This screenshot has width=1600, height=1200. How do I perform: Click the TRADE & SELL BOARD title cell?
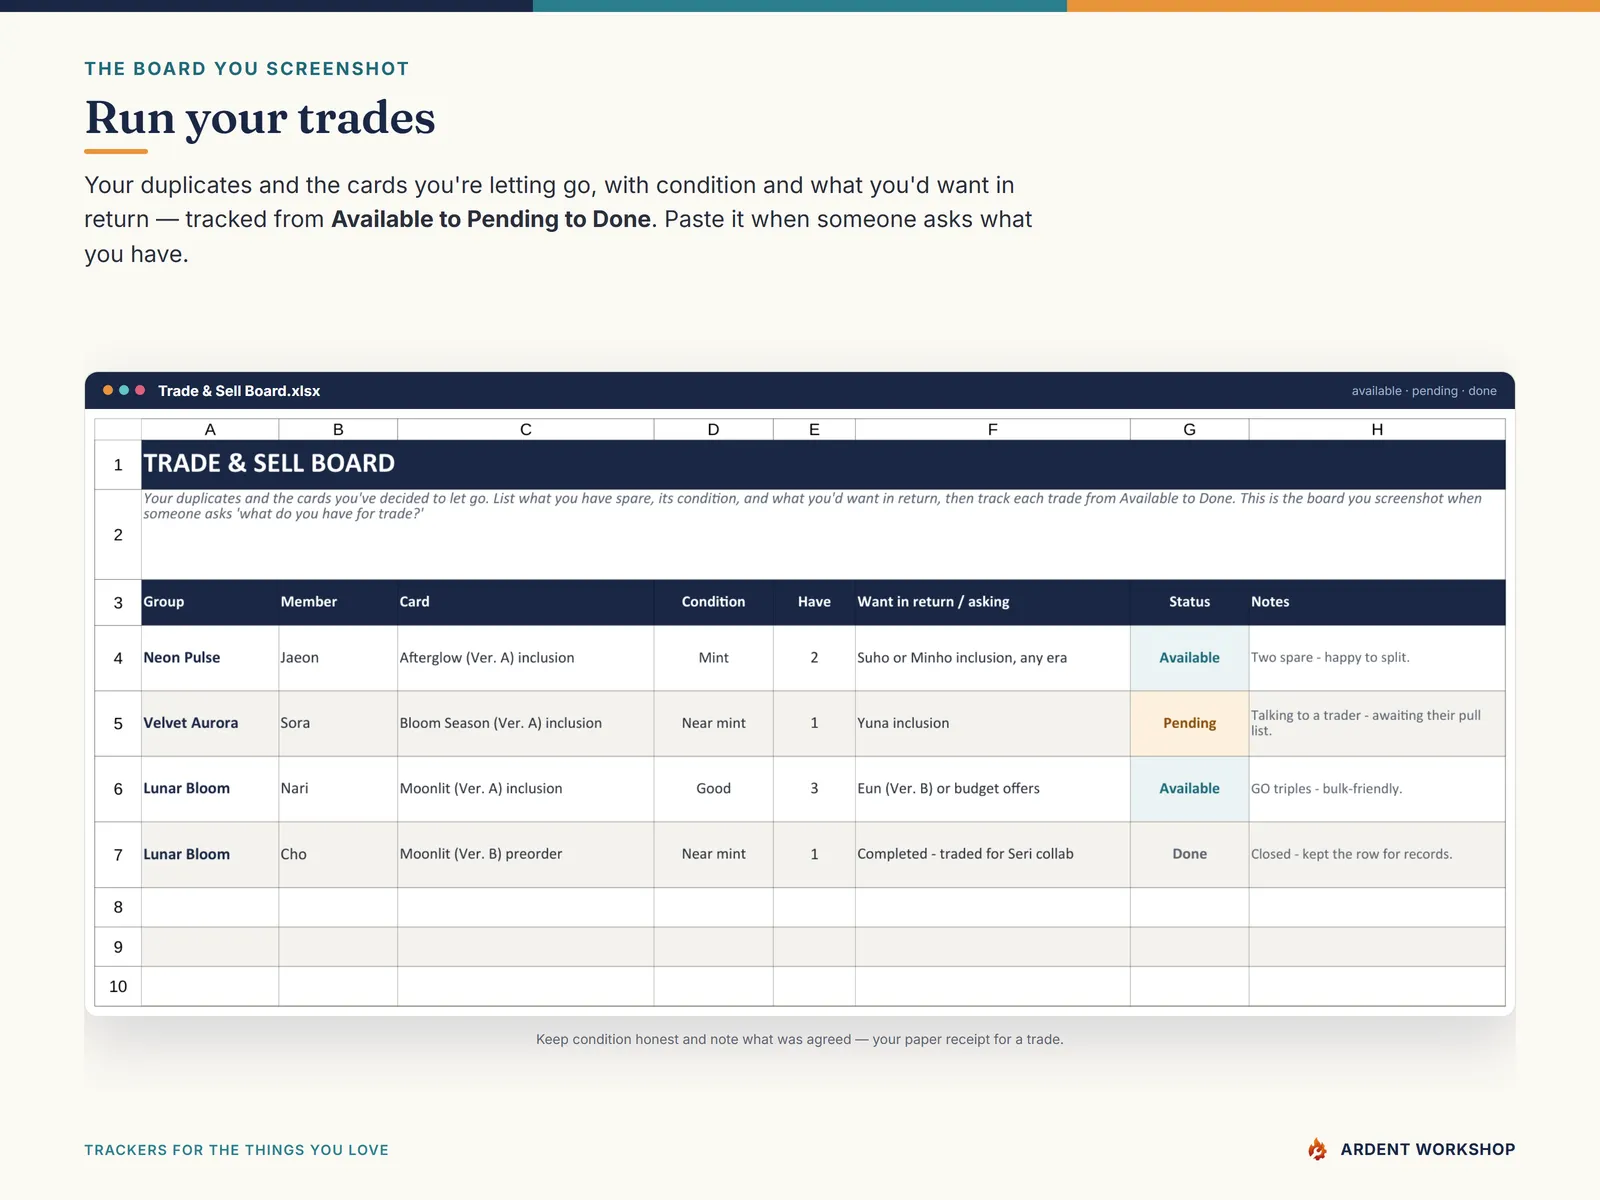[x=823, y=464]
